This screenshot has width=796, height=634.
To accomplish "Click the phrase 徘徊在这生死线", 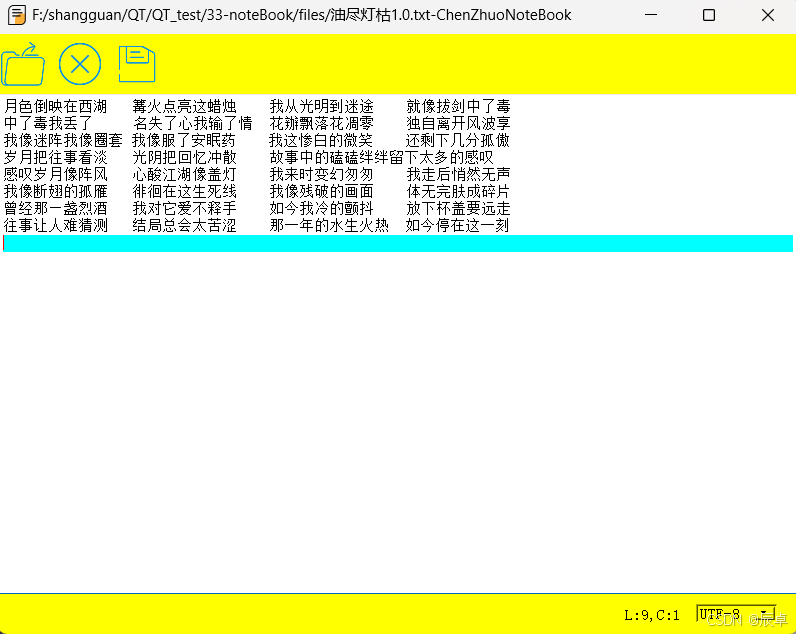I will (x=184, y=191).
